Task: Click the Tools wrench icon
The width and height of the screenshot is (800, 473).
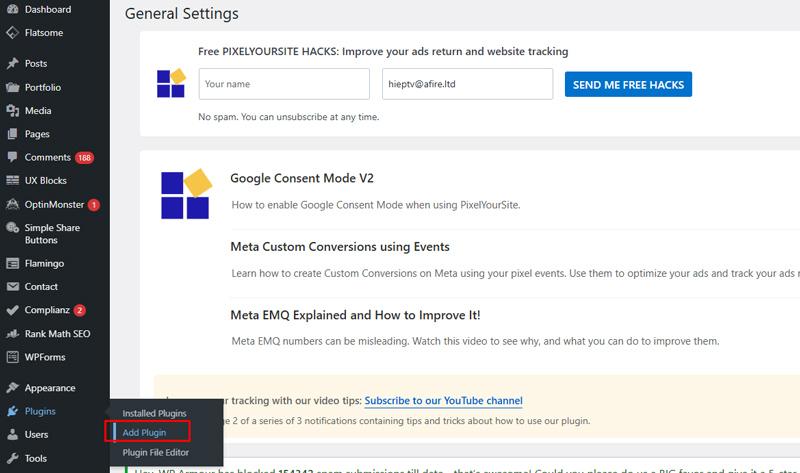Action: (12, 459)
